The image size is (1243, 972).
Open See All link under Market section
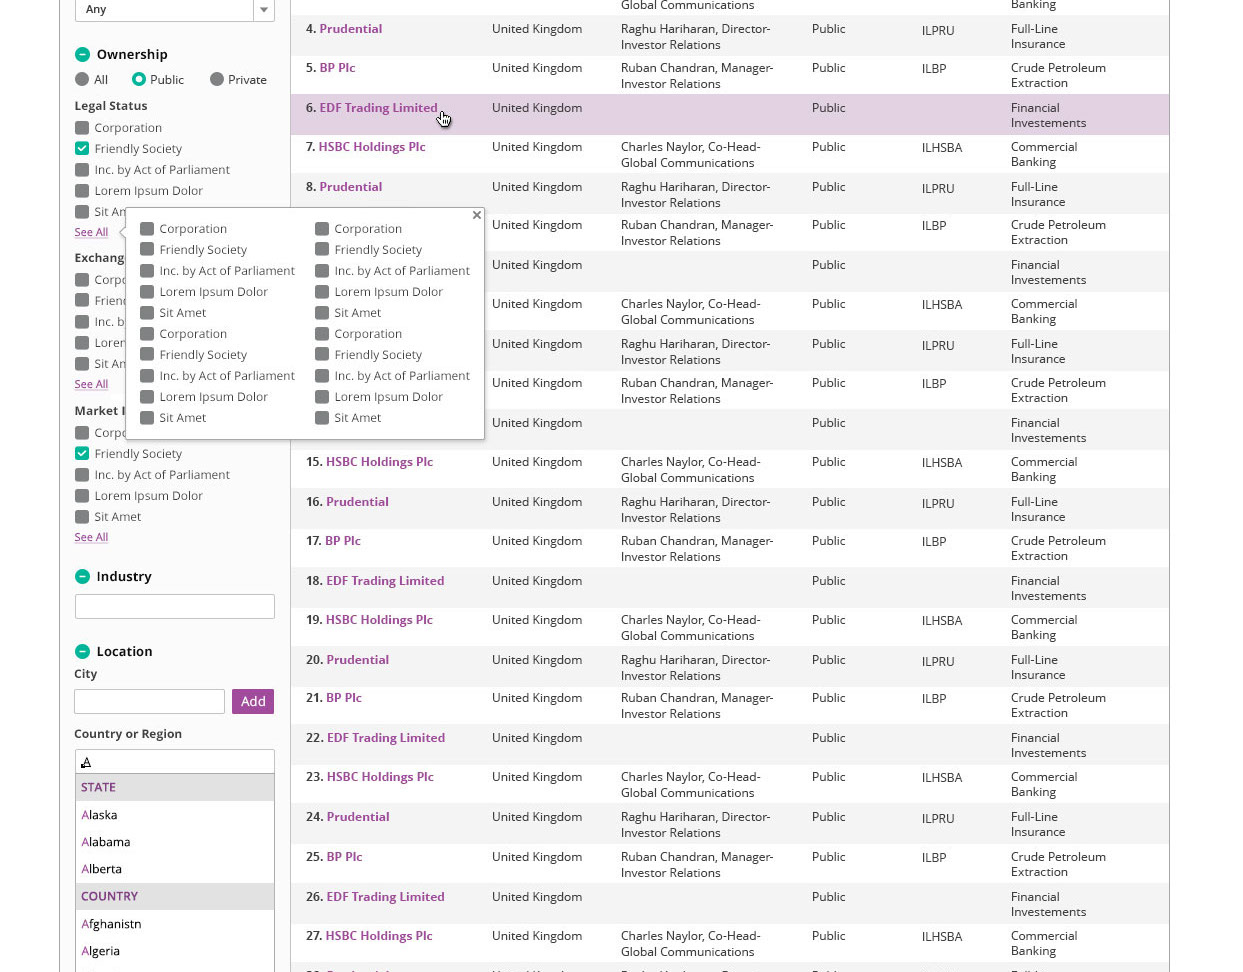91,537
